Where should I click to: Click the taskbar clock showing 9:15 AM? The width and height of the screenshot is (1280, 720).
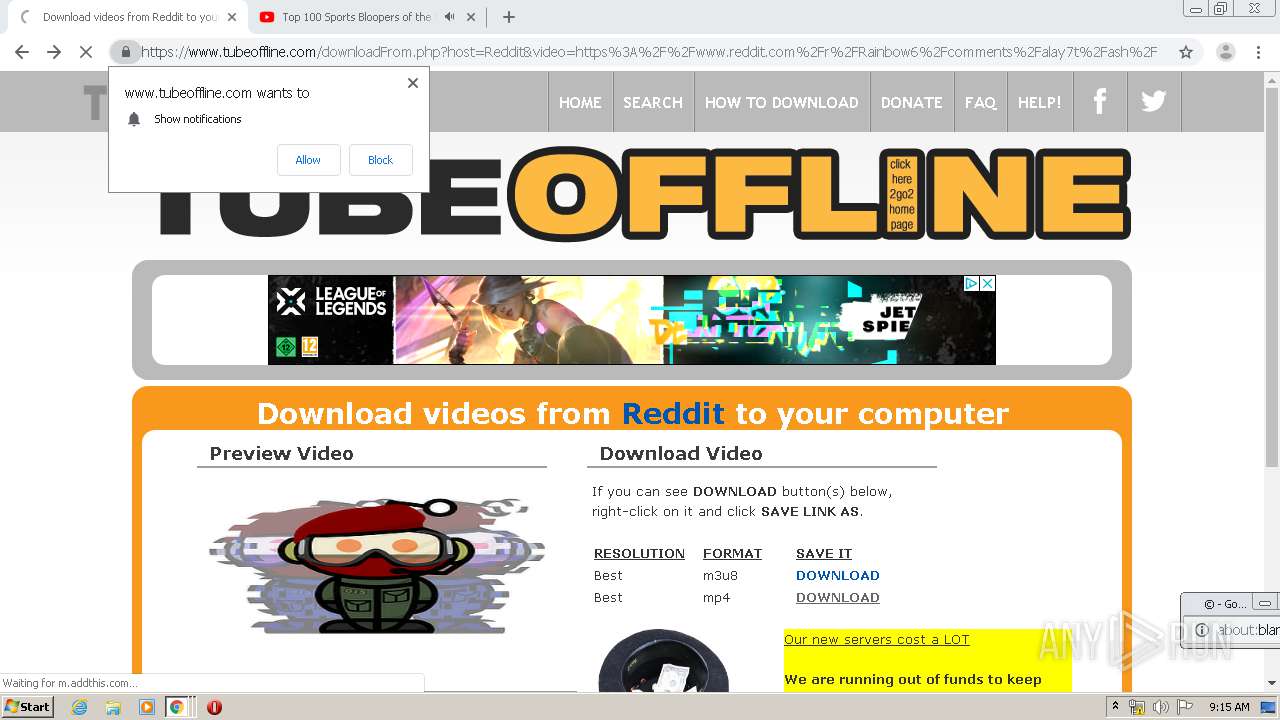[1229, 707]
